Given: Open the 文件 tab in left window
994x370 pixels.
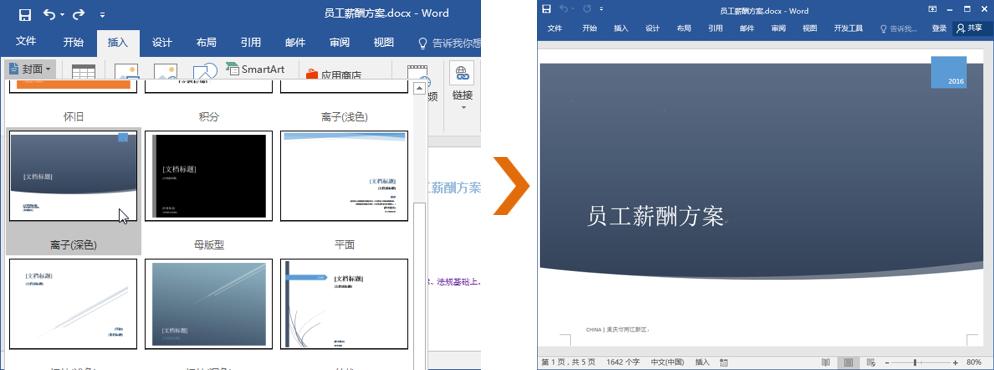Looking at the screenshot, I should [25, 42].
